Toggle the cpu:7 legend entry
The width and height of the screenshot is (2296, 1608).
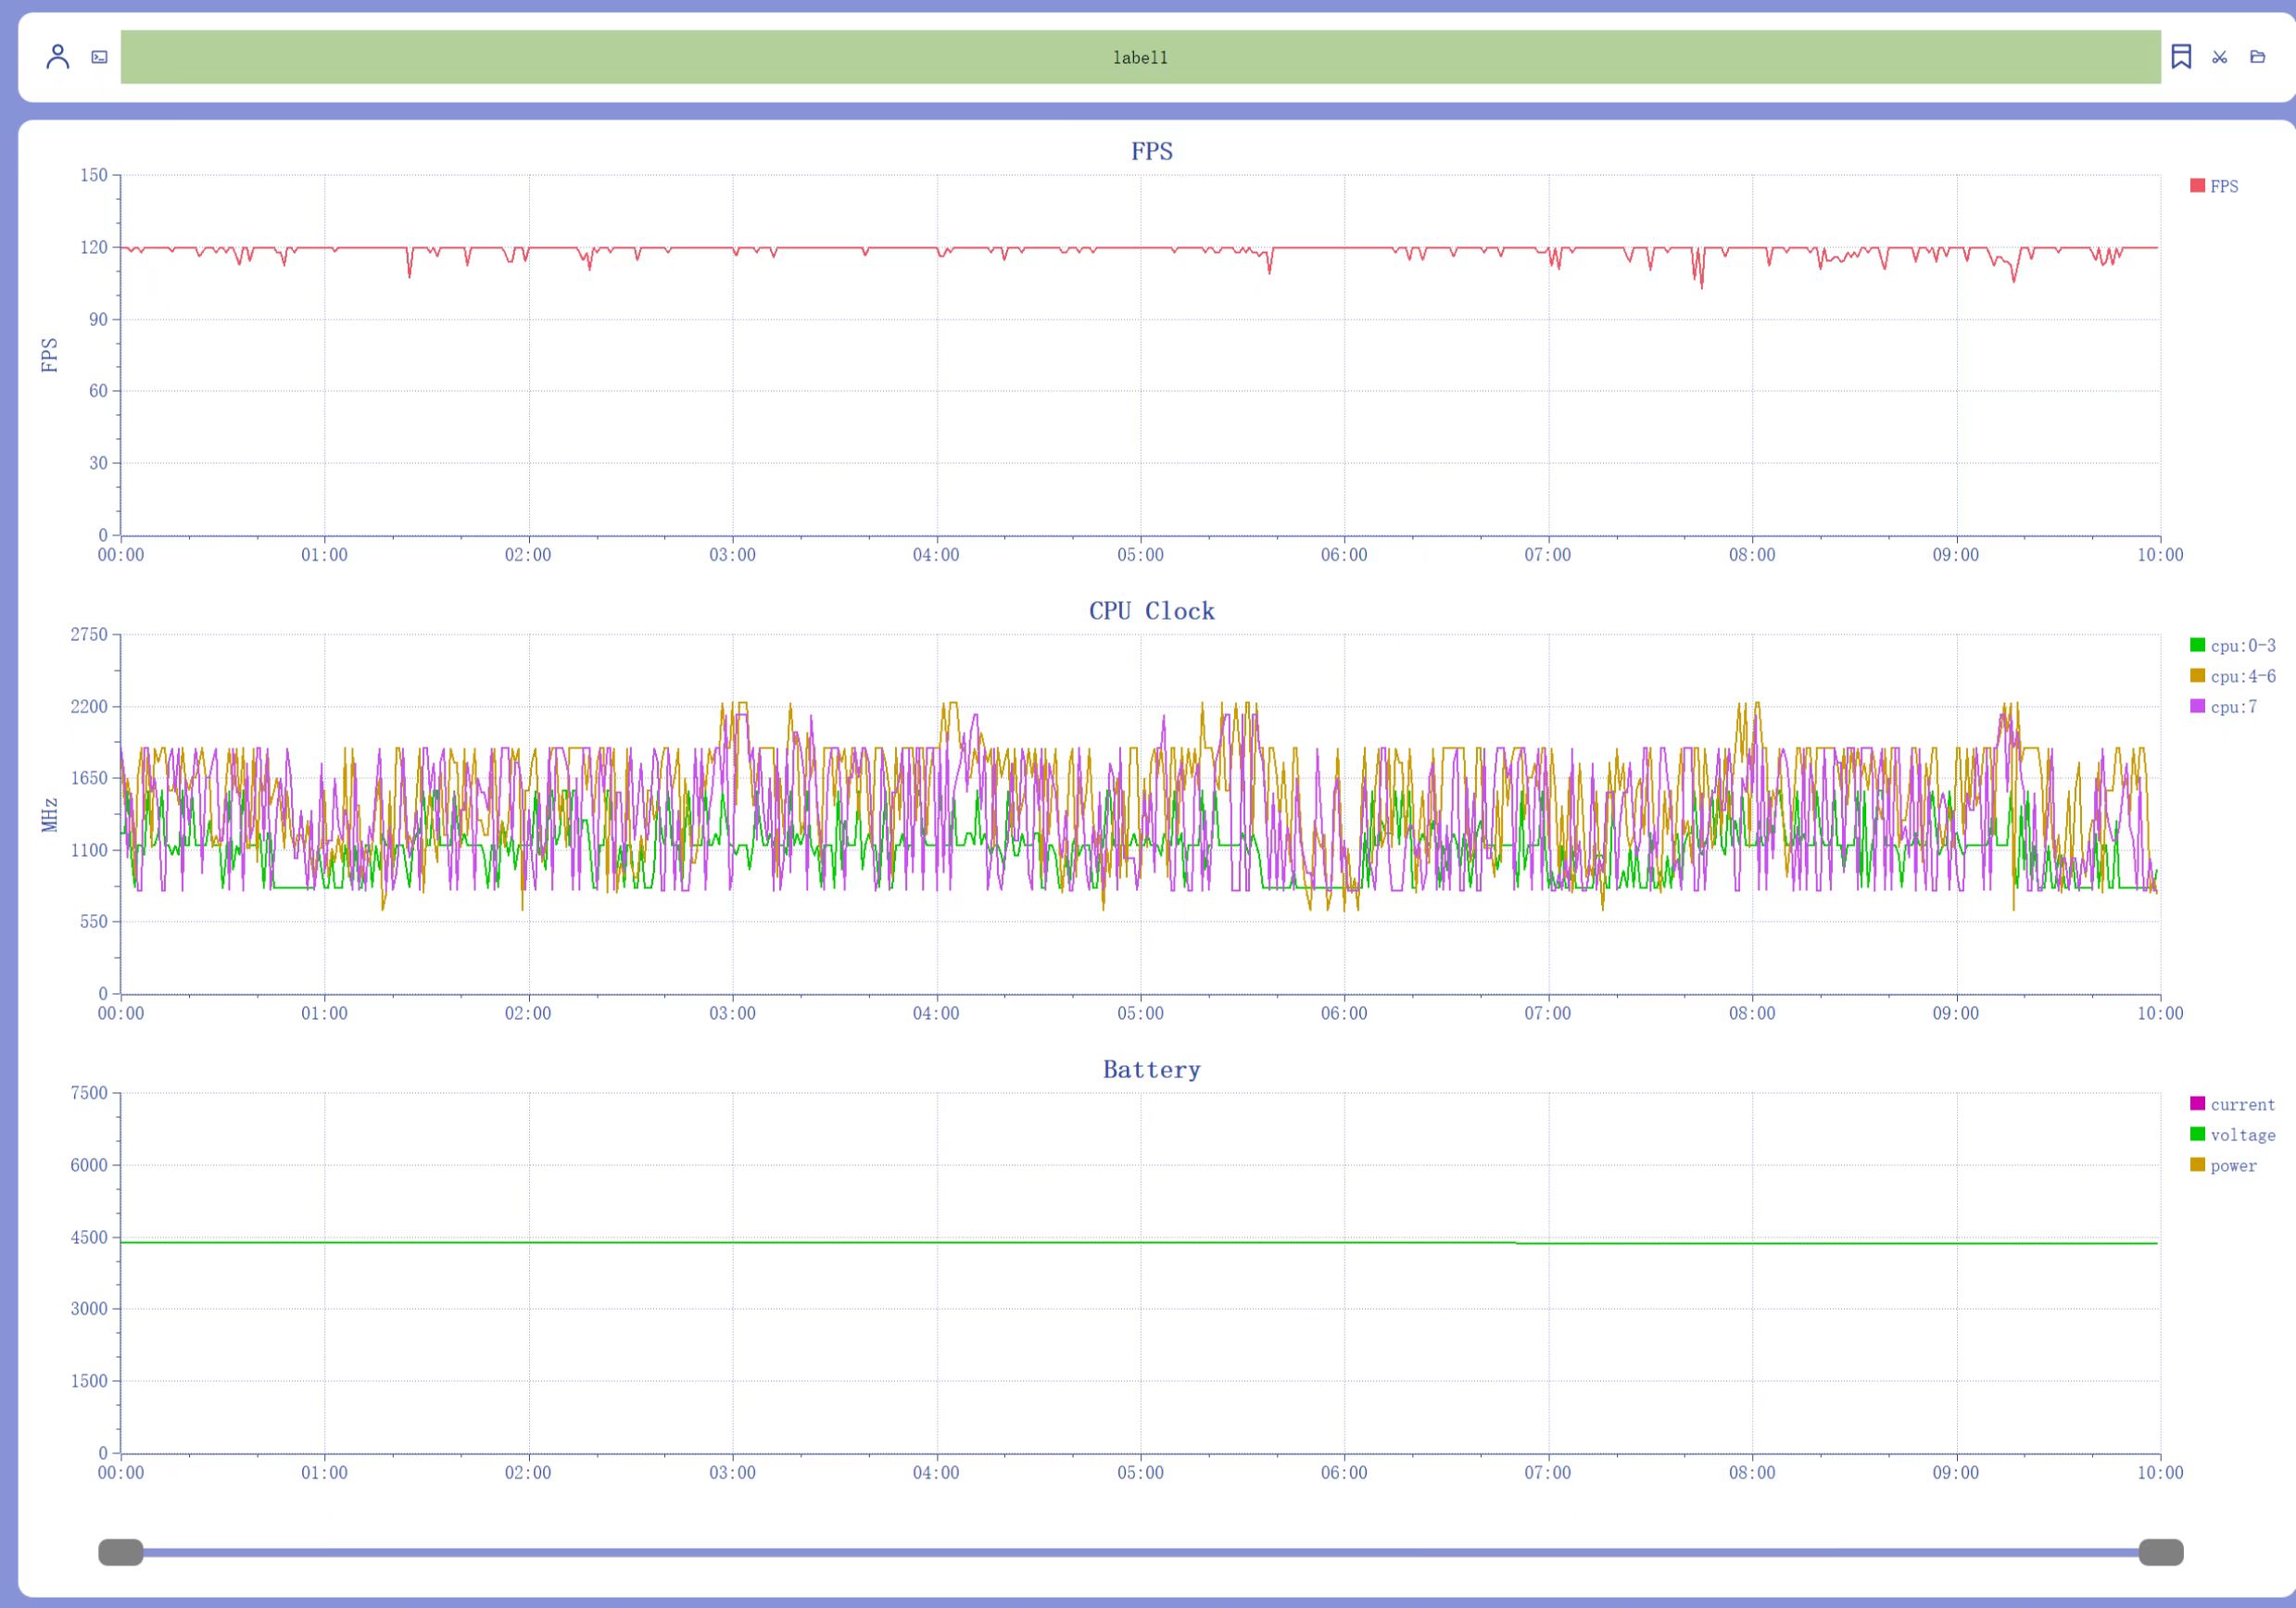[x=2223, y=707]
